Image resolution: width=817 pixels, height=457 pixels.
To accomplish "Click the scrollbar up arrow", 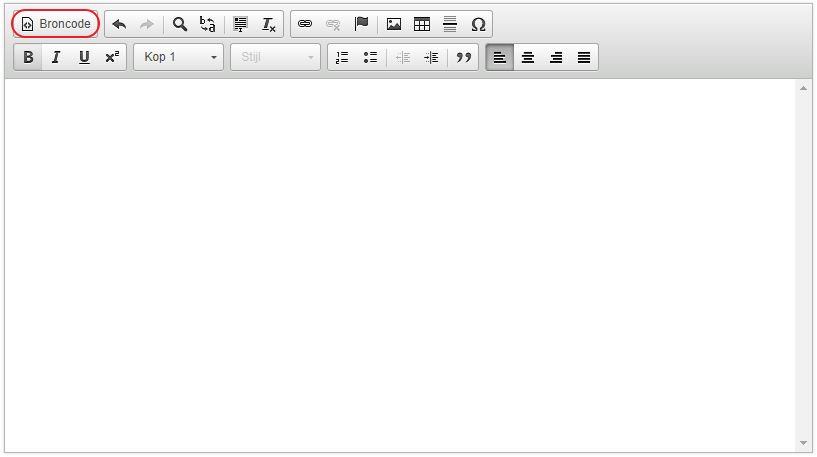I will click(x=803, y=89).
